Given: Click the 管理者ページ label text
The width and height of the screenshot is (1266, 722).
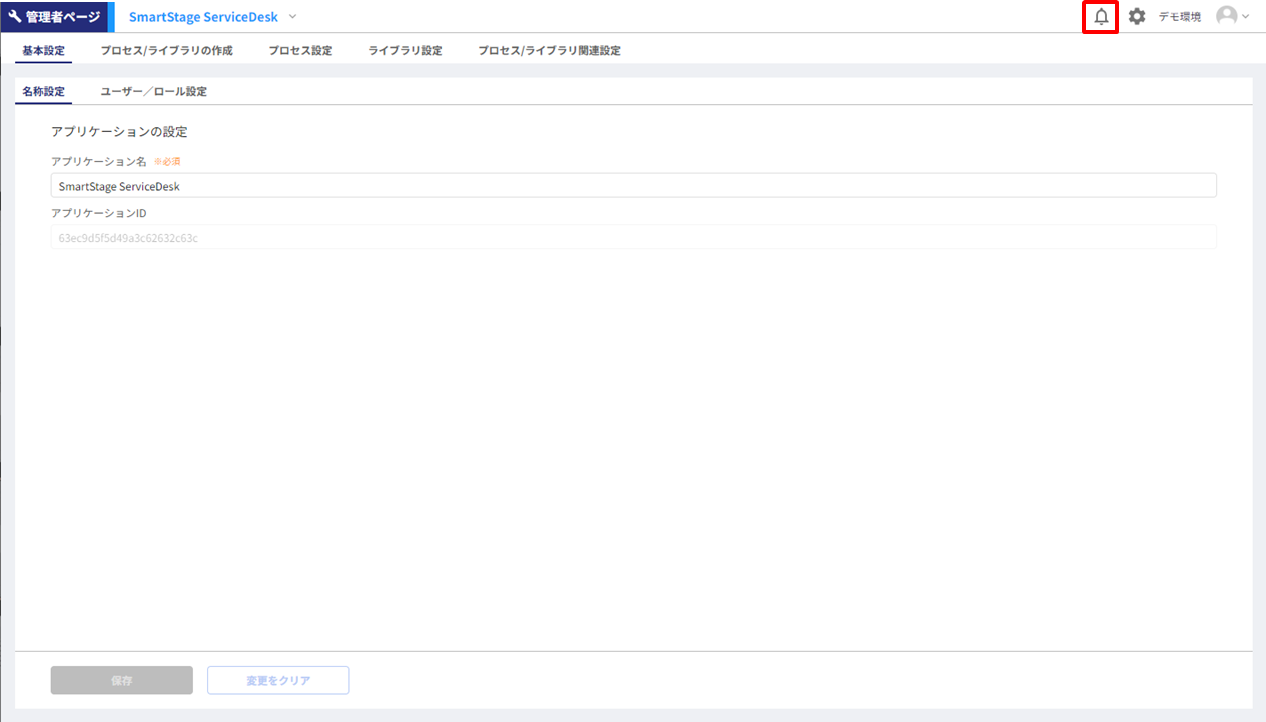Looking at the screenshot, I should click(x=63, y=17).
